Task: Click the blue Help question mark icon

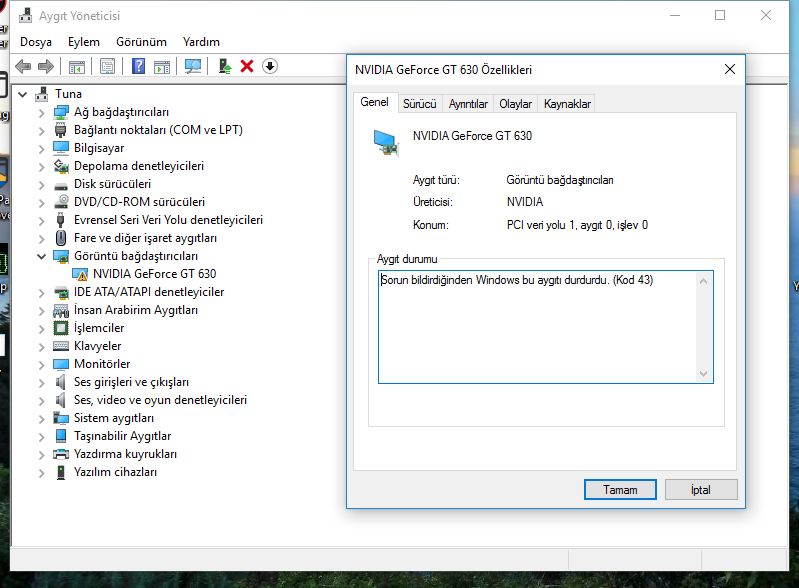Action: click(x=138, y=66)
